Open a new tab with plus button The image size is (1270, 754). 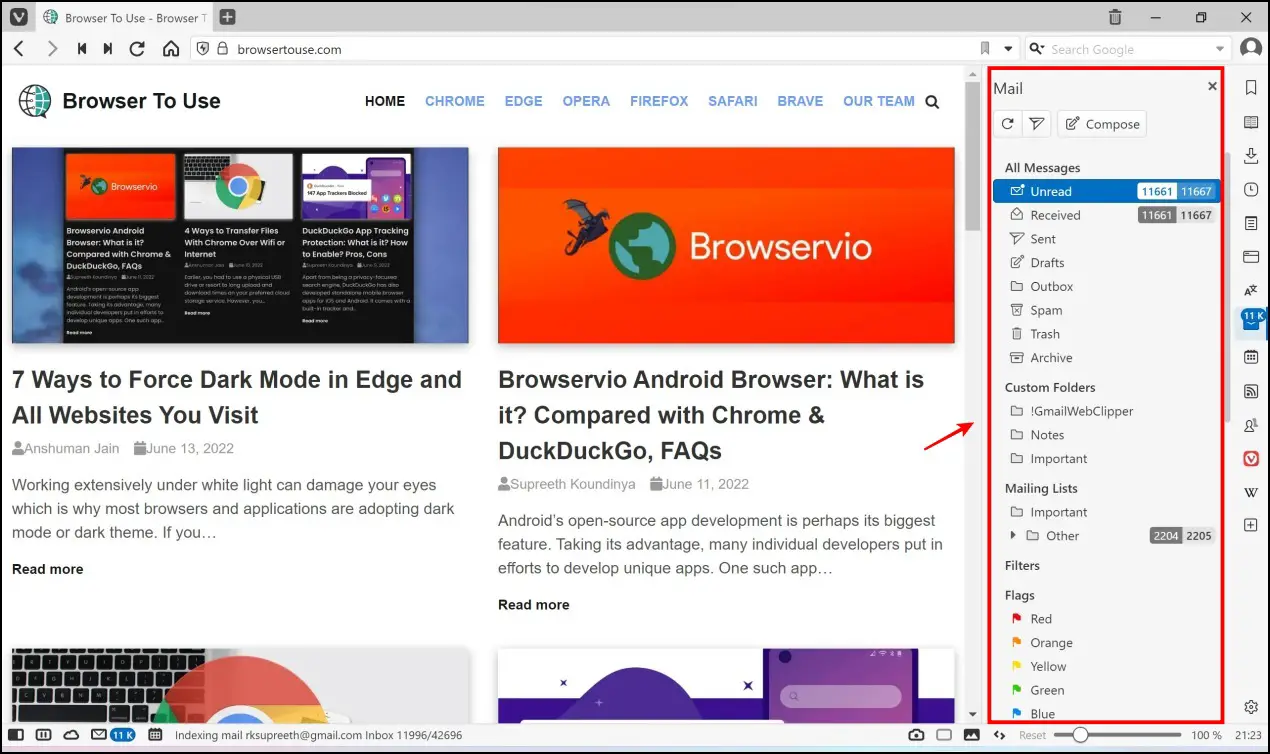tap(227, 17)
